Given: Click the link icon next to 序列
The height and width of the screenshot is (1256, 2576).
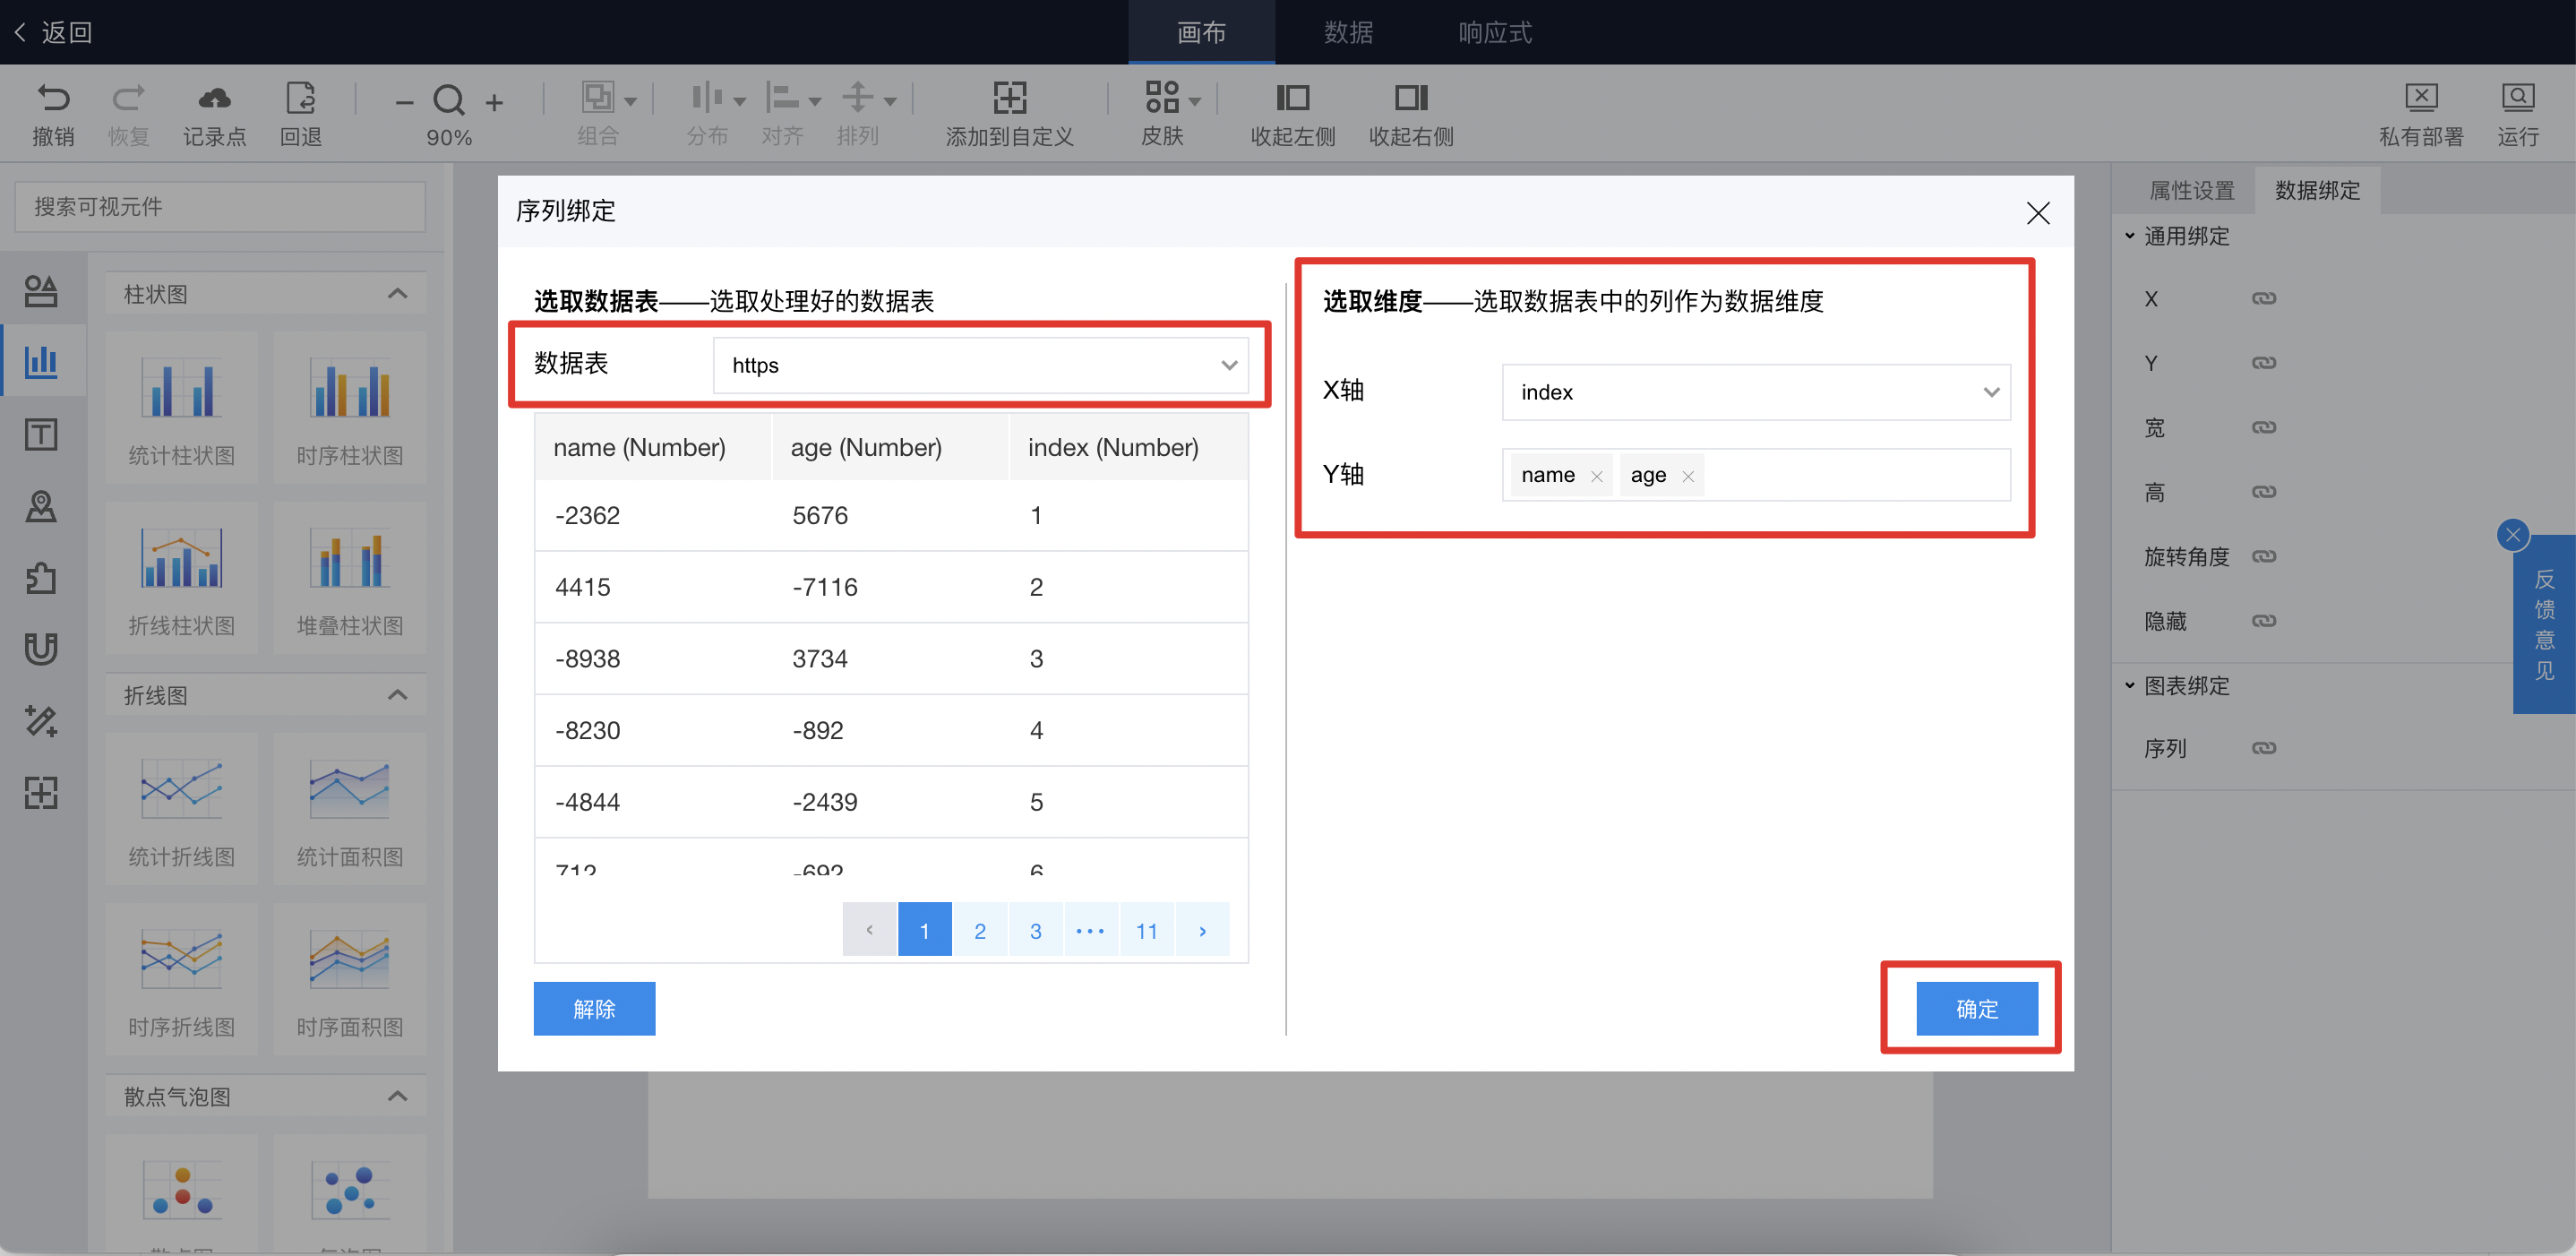Looking at the screenshot, I should pyautogui.click(x=2263, y=748).
